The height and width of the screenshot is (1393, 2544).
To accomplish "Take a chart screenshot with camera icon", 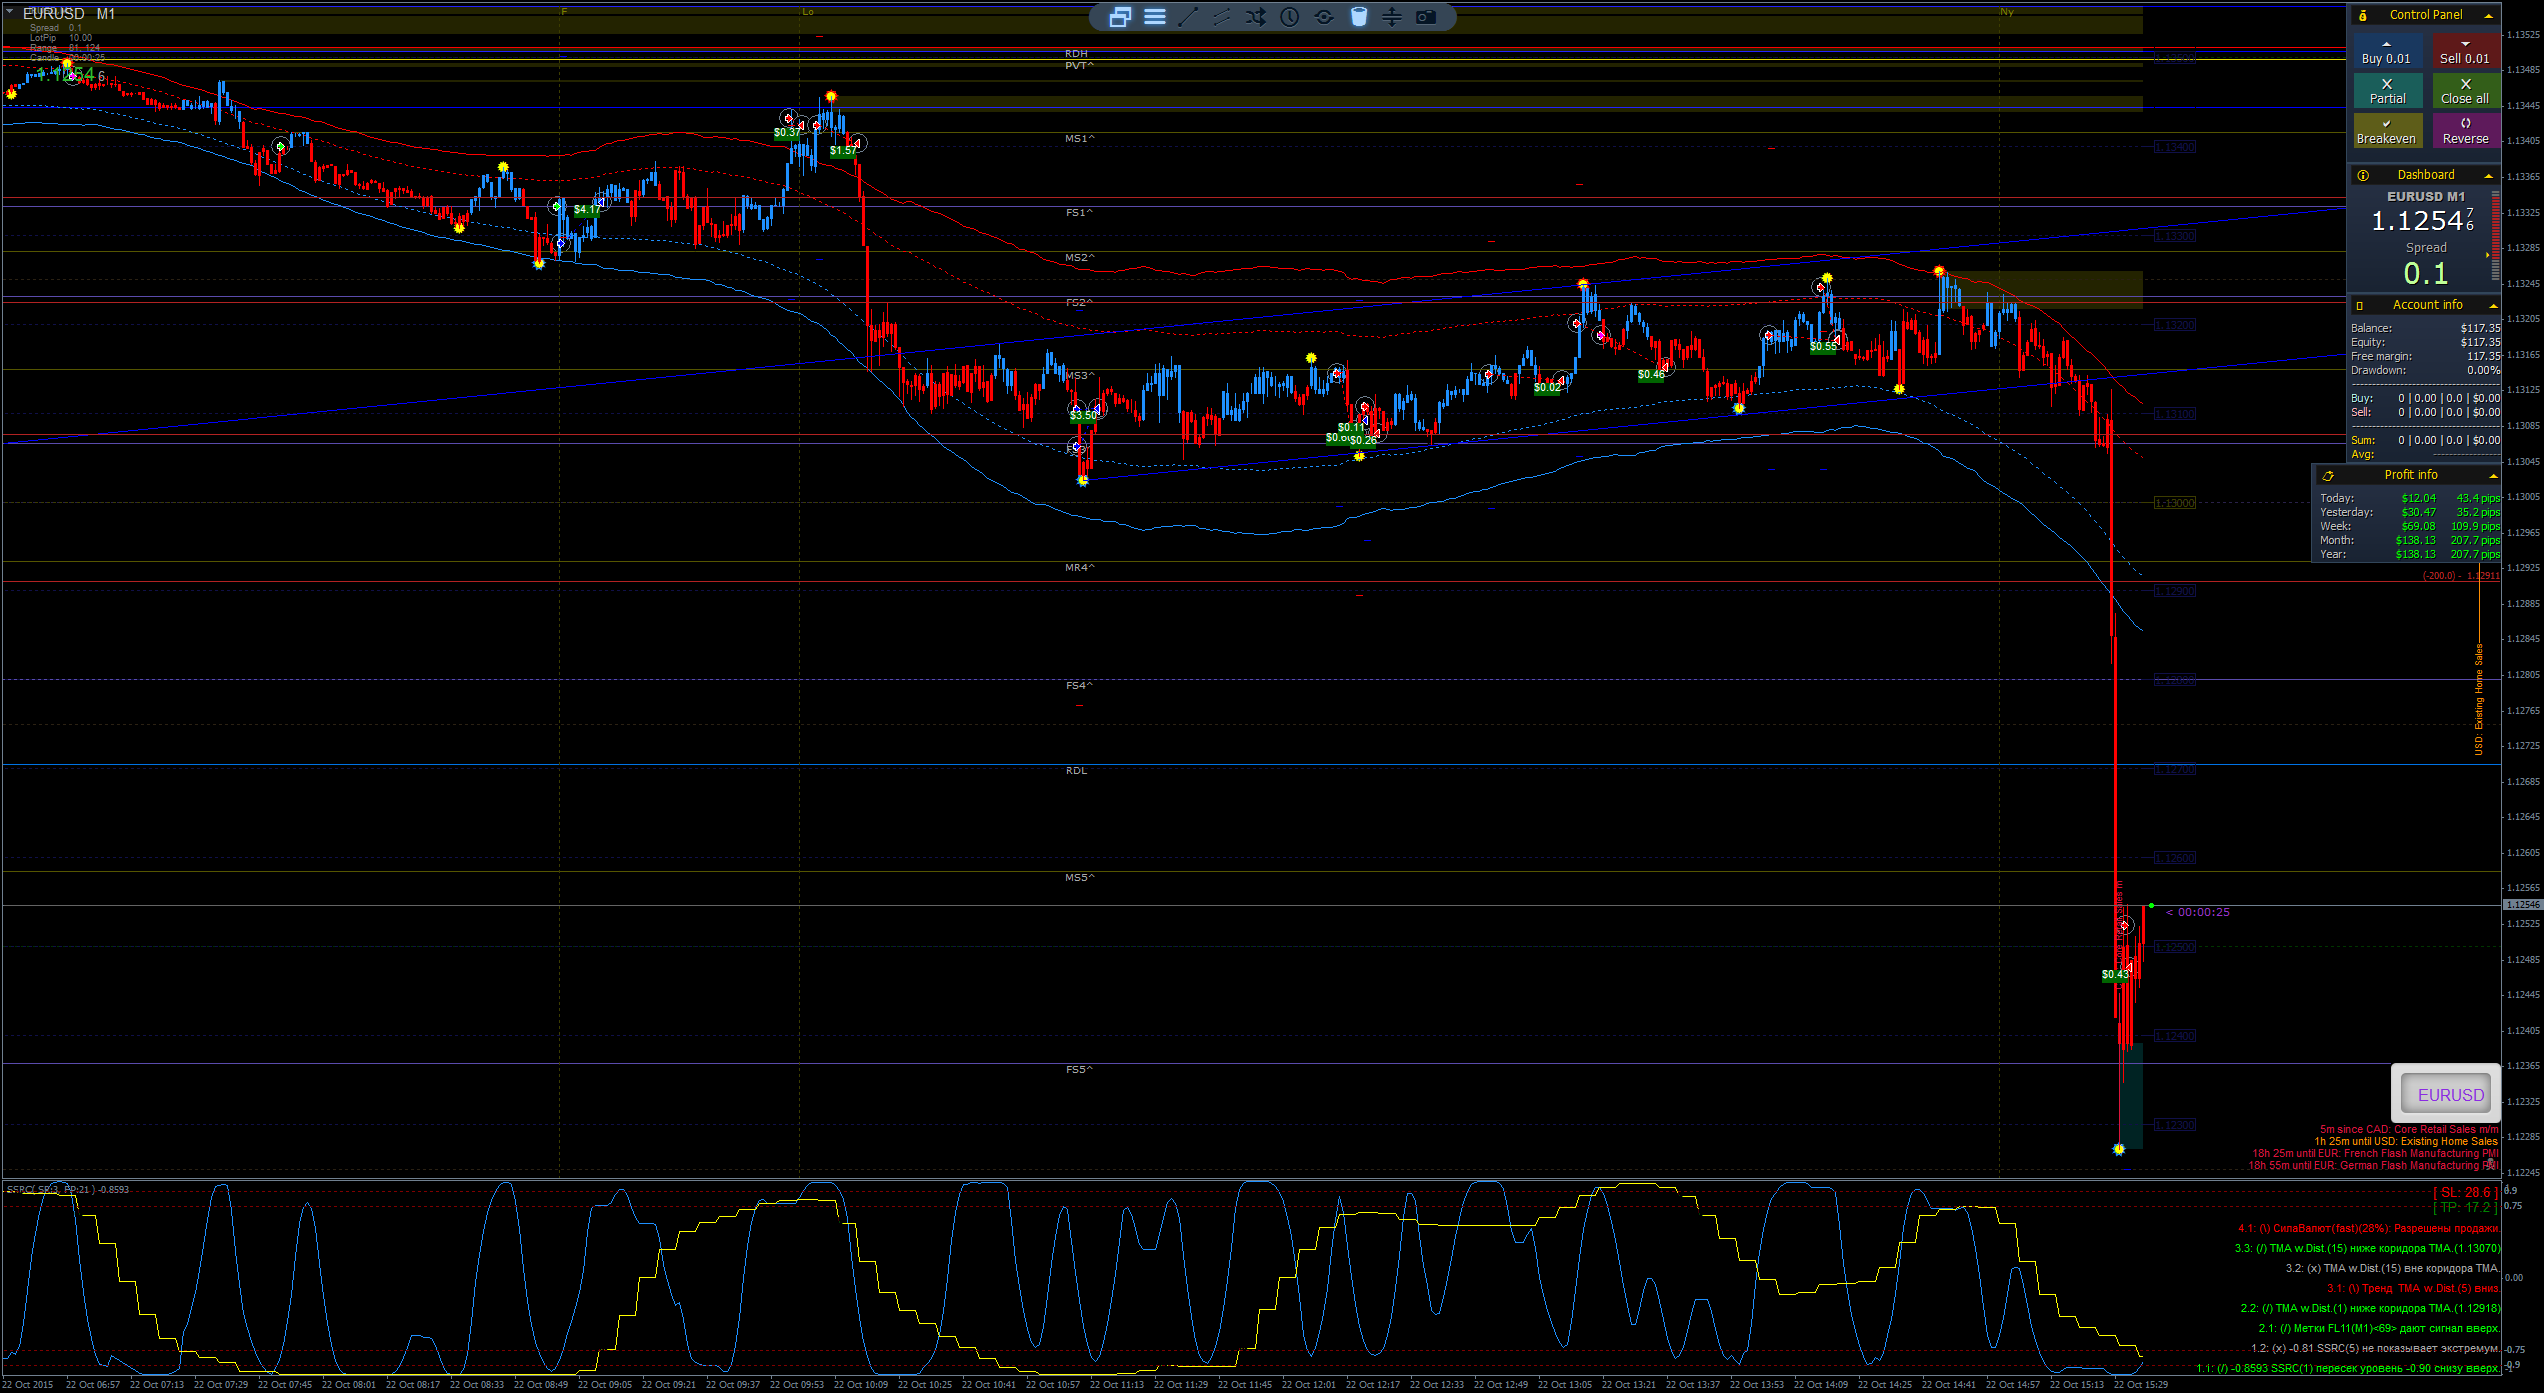I will point(1426,17).
